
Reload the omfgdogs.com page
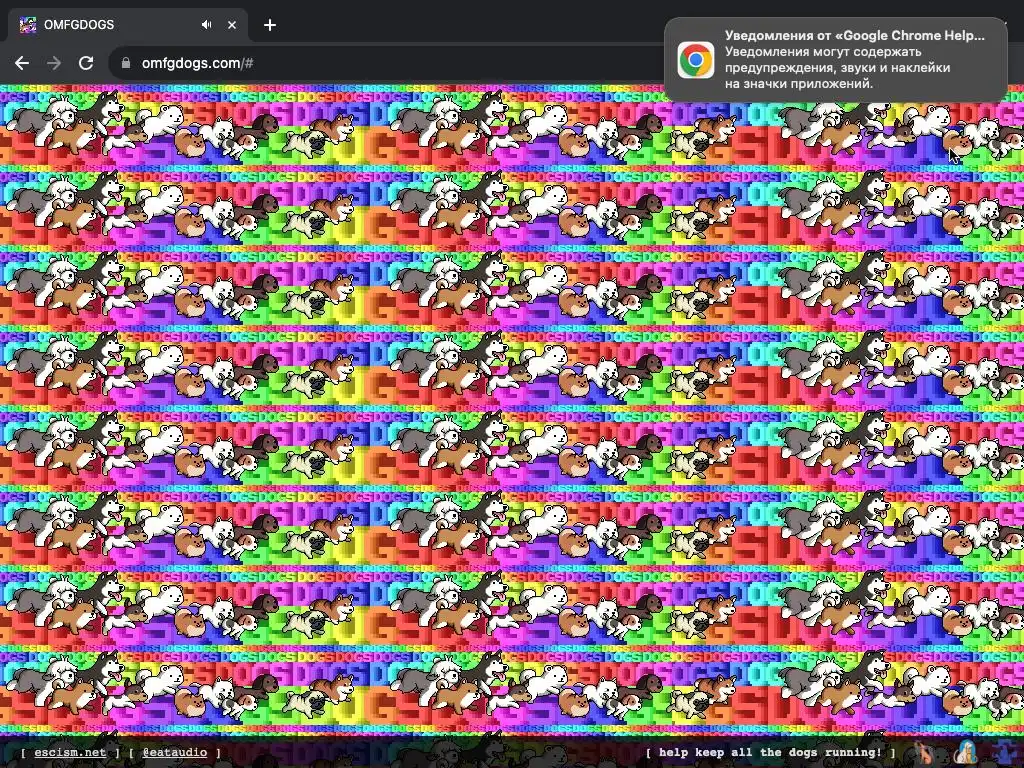(86, 63)
